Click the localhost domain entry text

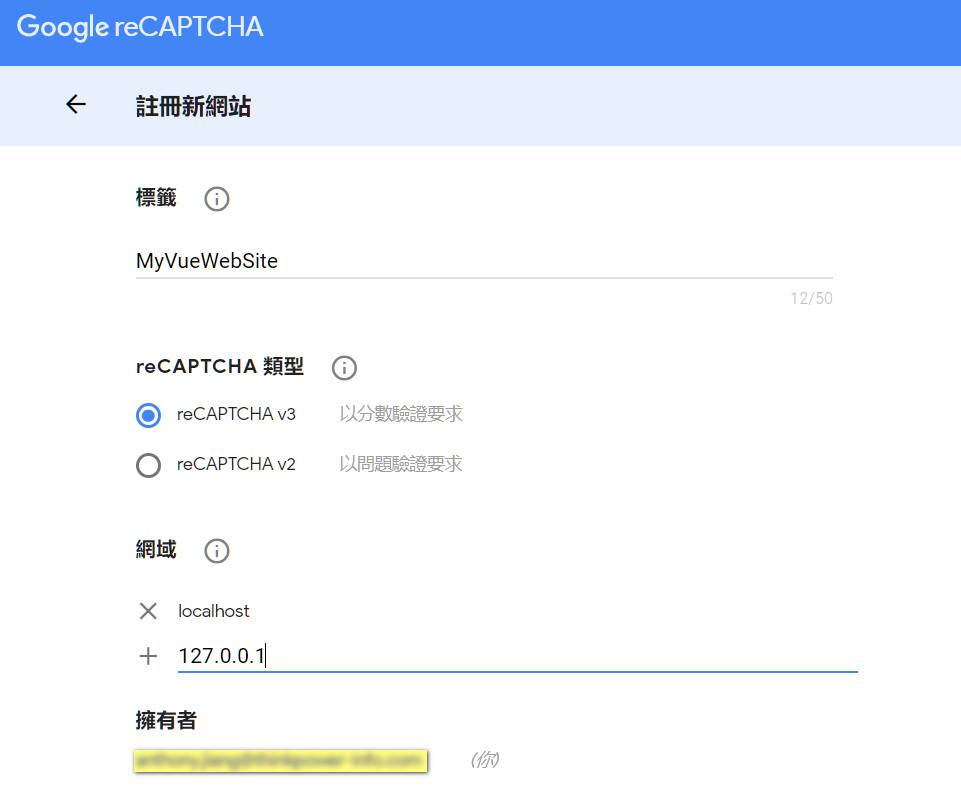point(214,611)
